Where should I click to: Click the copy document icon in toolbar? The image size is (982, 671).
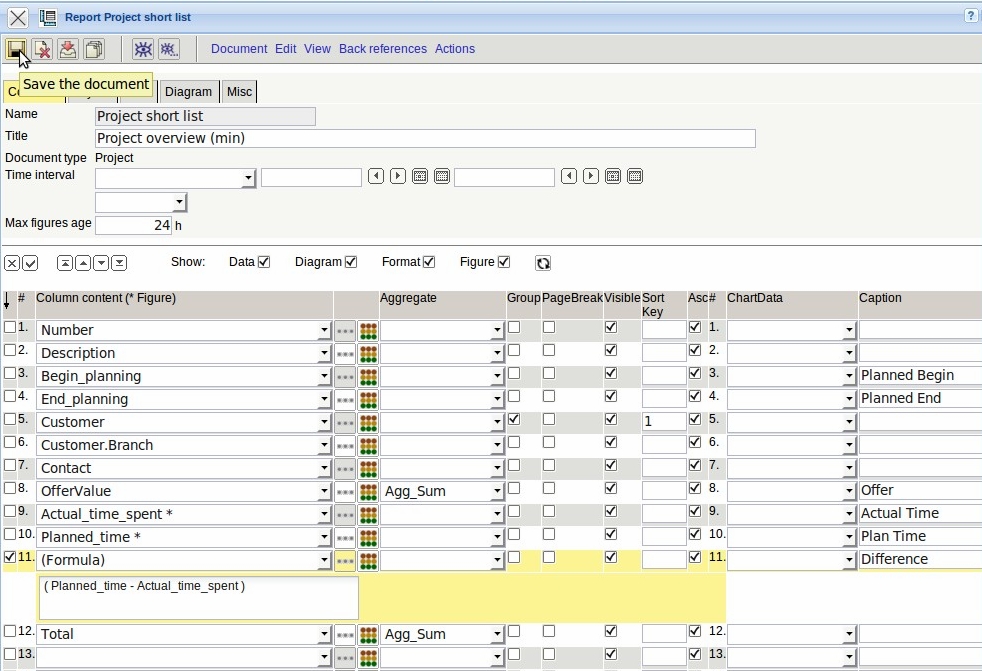(x=94, y=49)
